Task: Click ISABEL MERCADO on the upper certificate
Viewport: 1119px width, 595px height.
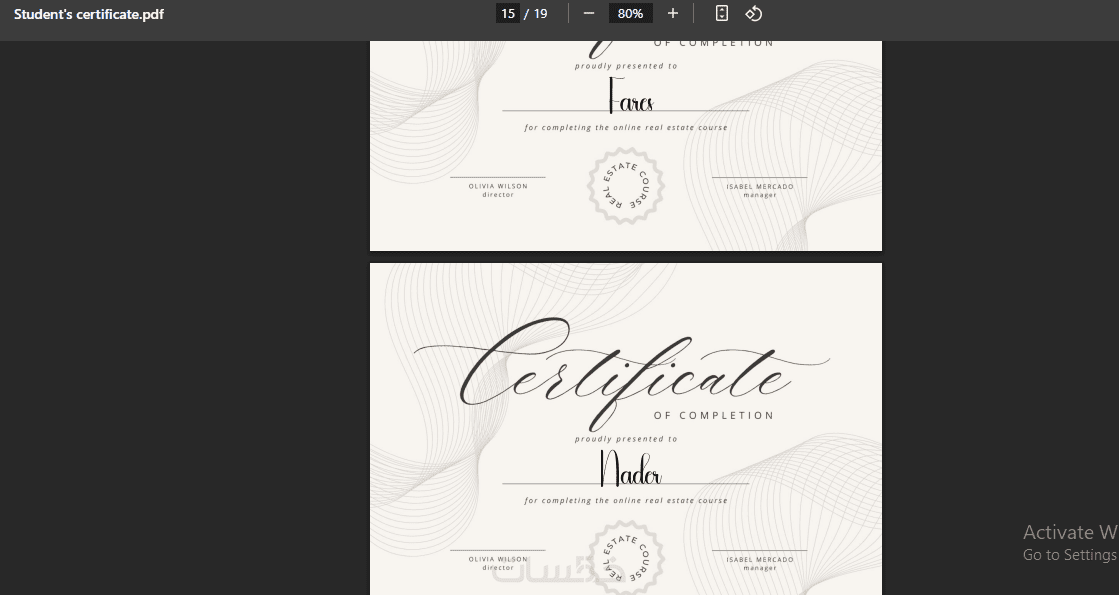Action: click(x=760, y=187)
